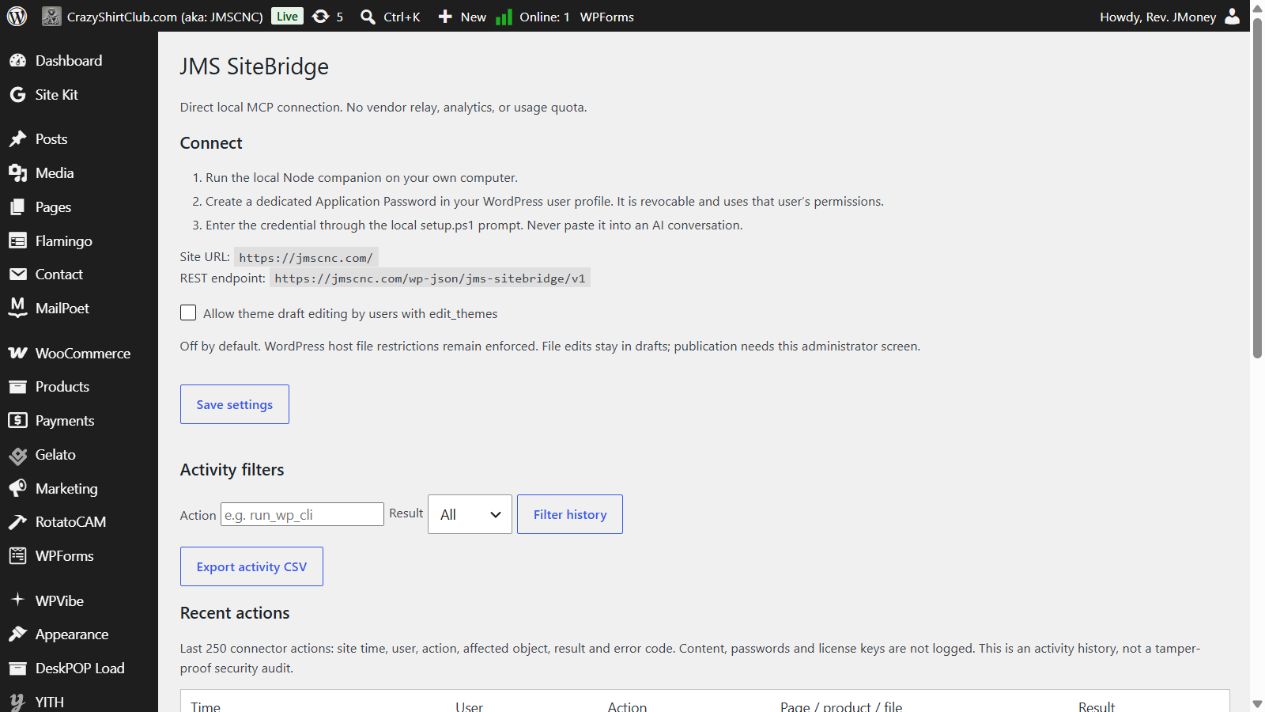Click the plus icon beside New
Viewport: 1265px width, 712px height.
point(445,16)
